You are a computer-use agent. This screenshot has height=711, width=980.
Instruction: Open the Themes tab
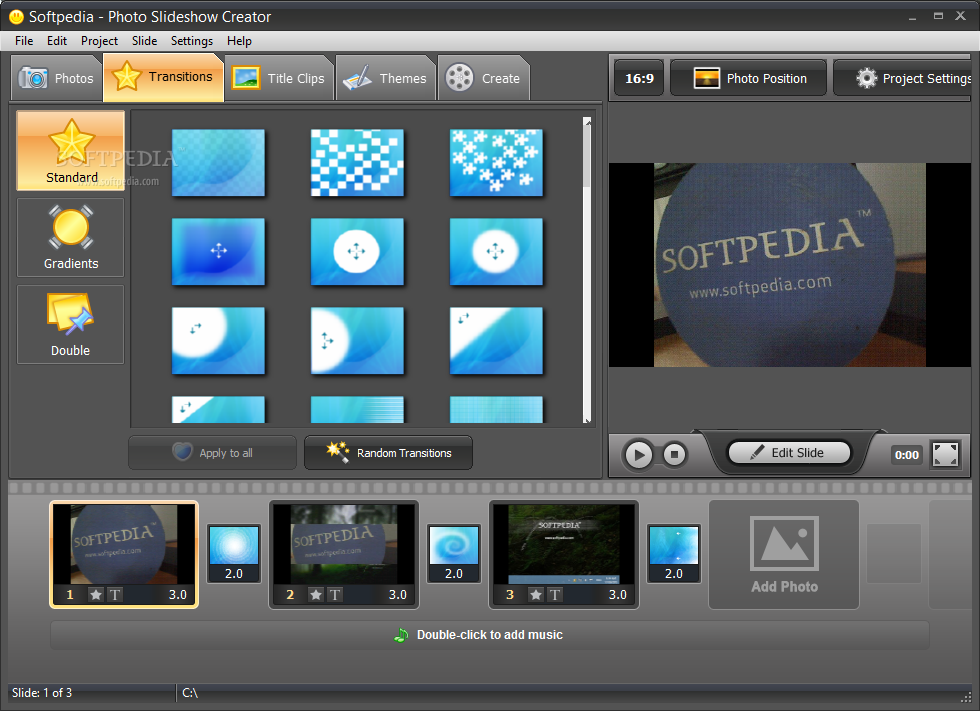(386, 78)
